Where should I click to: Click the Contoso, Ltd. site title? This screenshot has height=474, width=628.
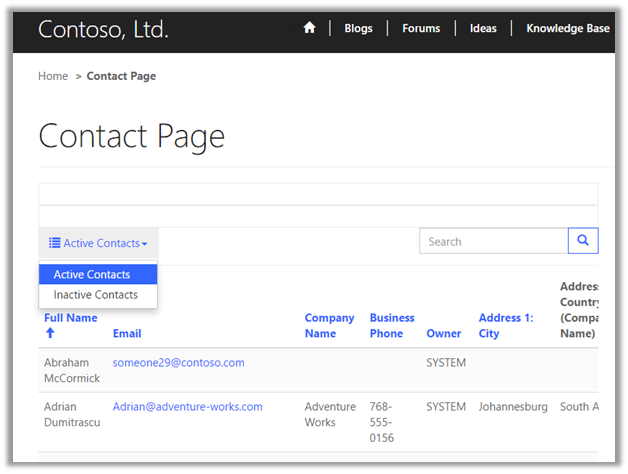tap(103, 29)
